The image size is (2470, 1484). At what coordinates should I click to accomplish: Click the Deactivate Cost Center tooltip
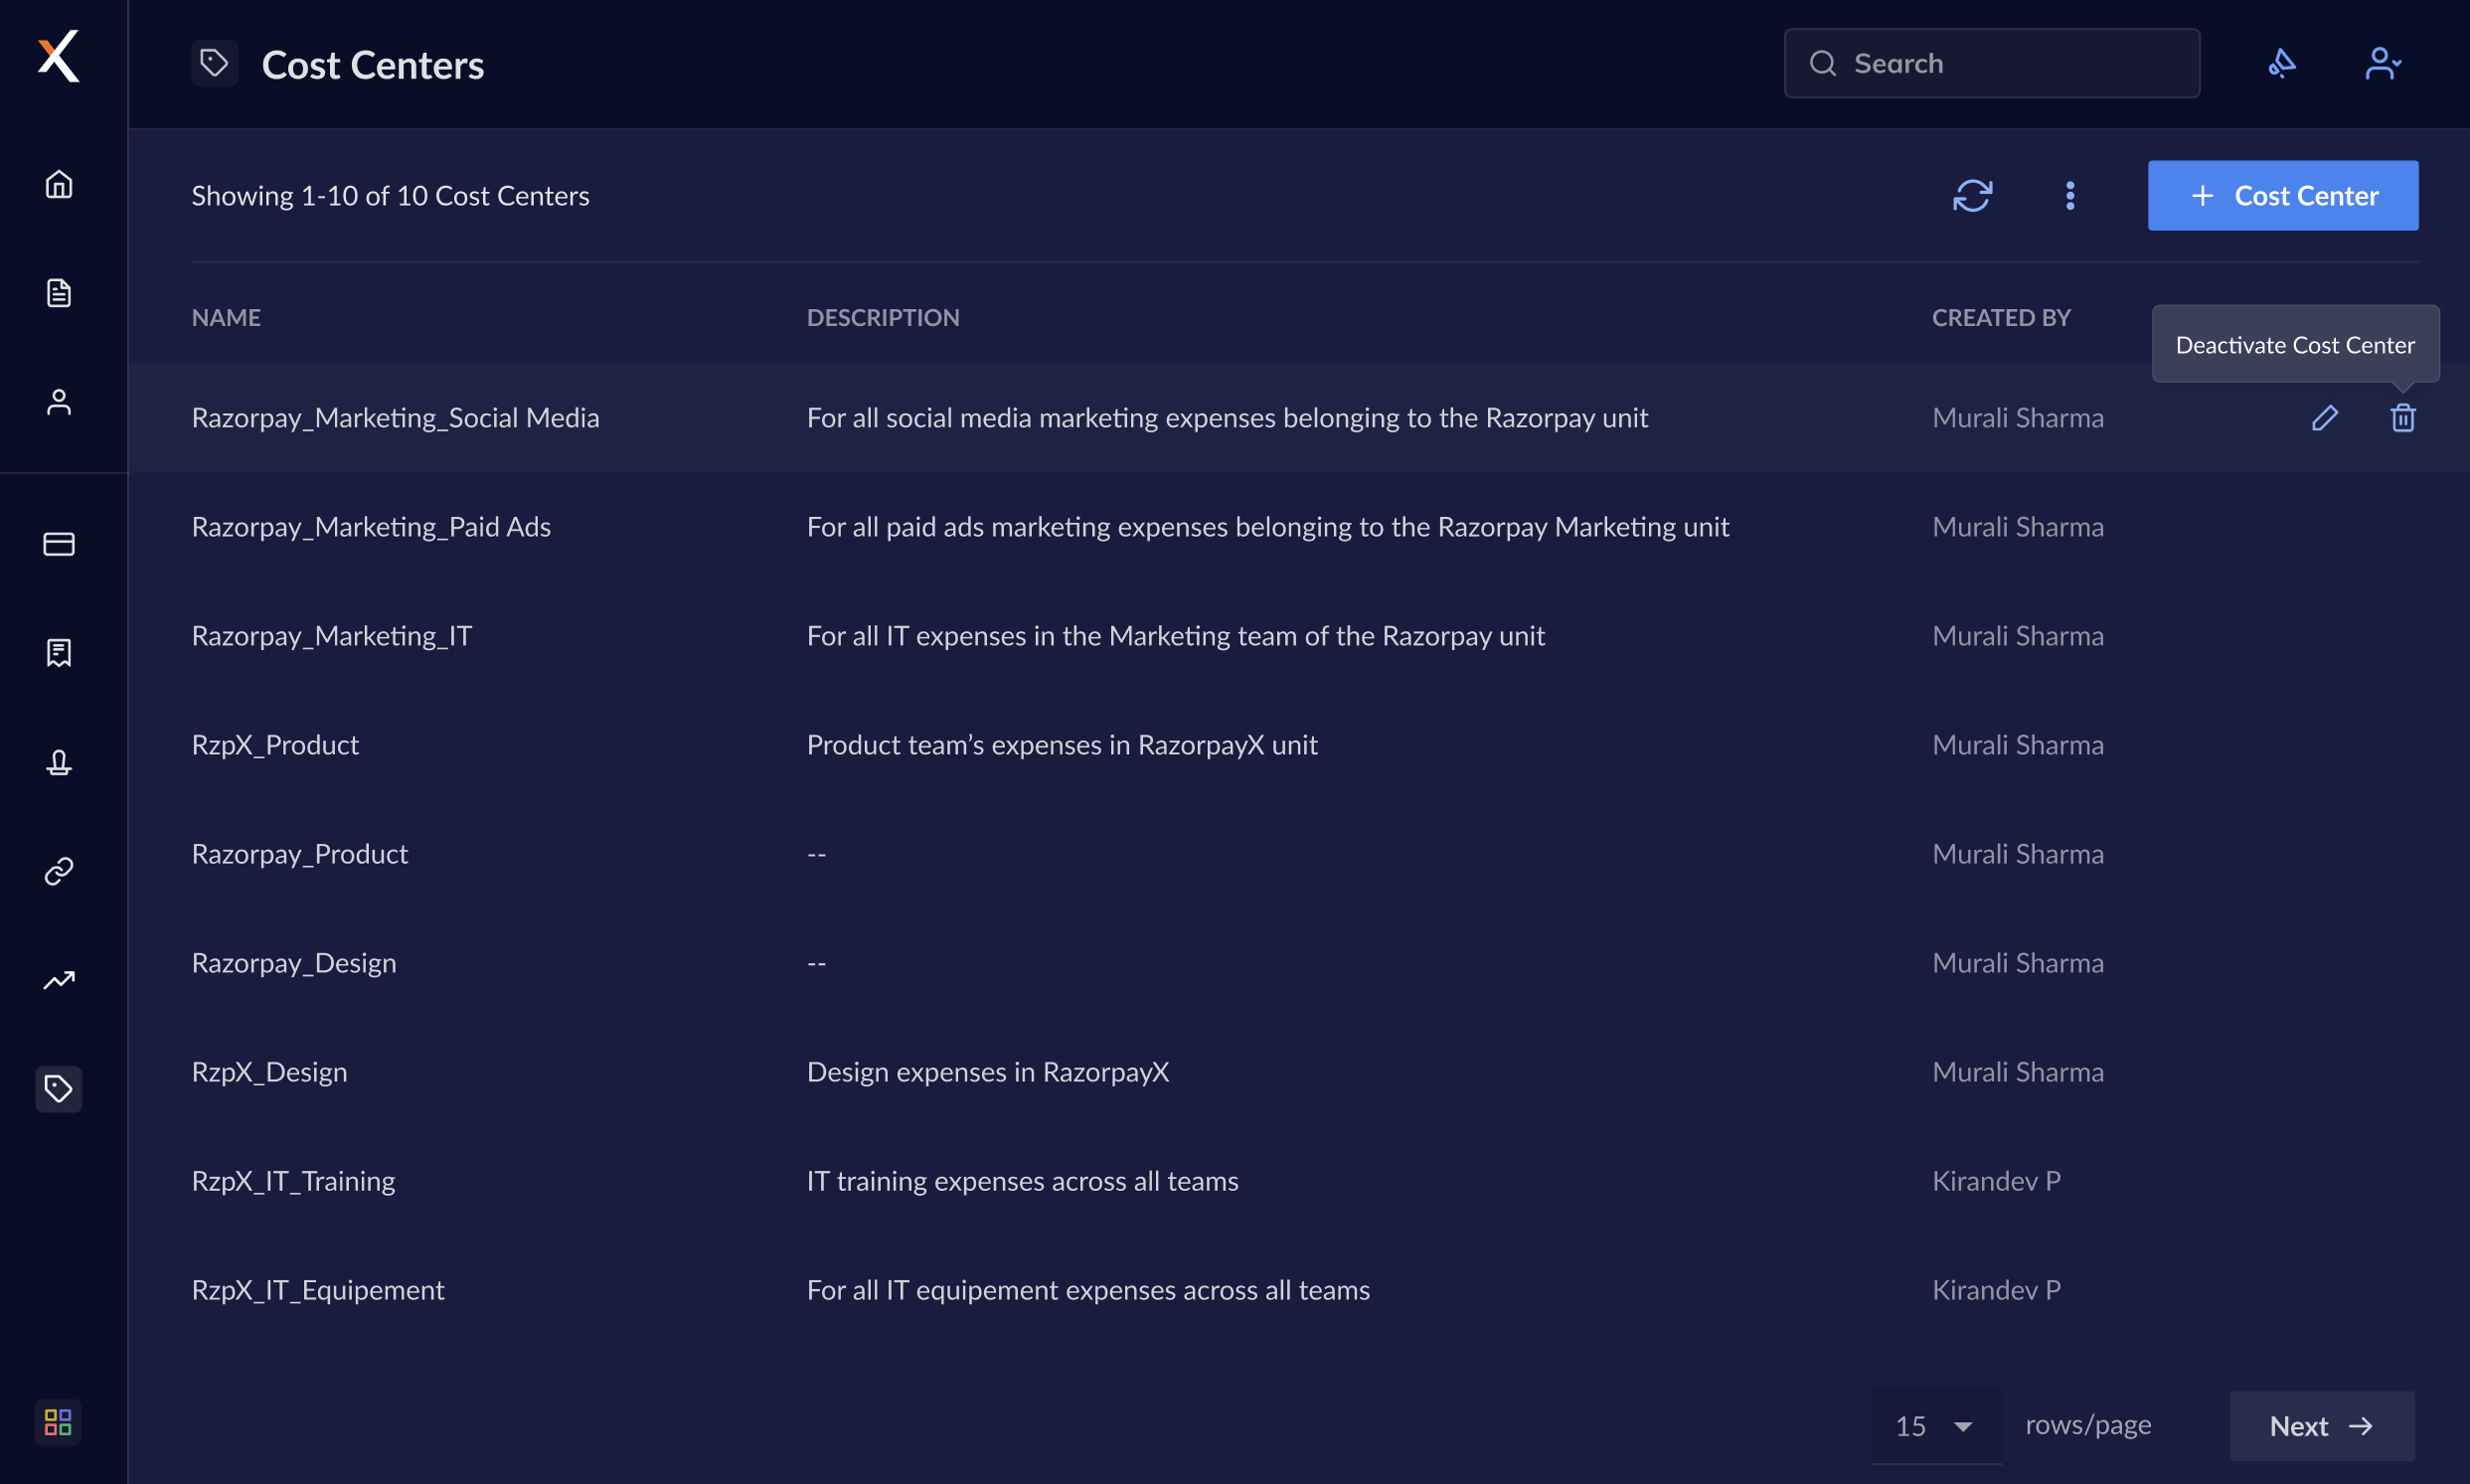(2295, 345)
